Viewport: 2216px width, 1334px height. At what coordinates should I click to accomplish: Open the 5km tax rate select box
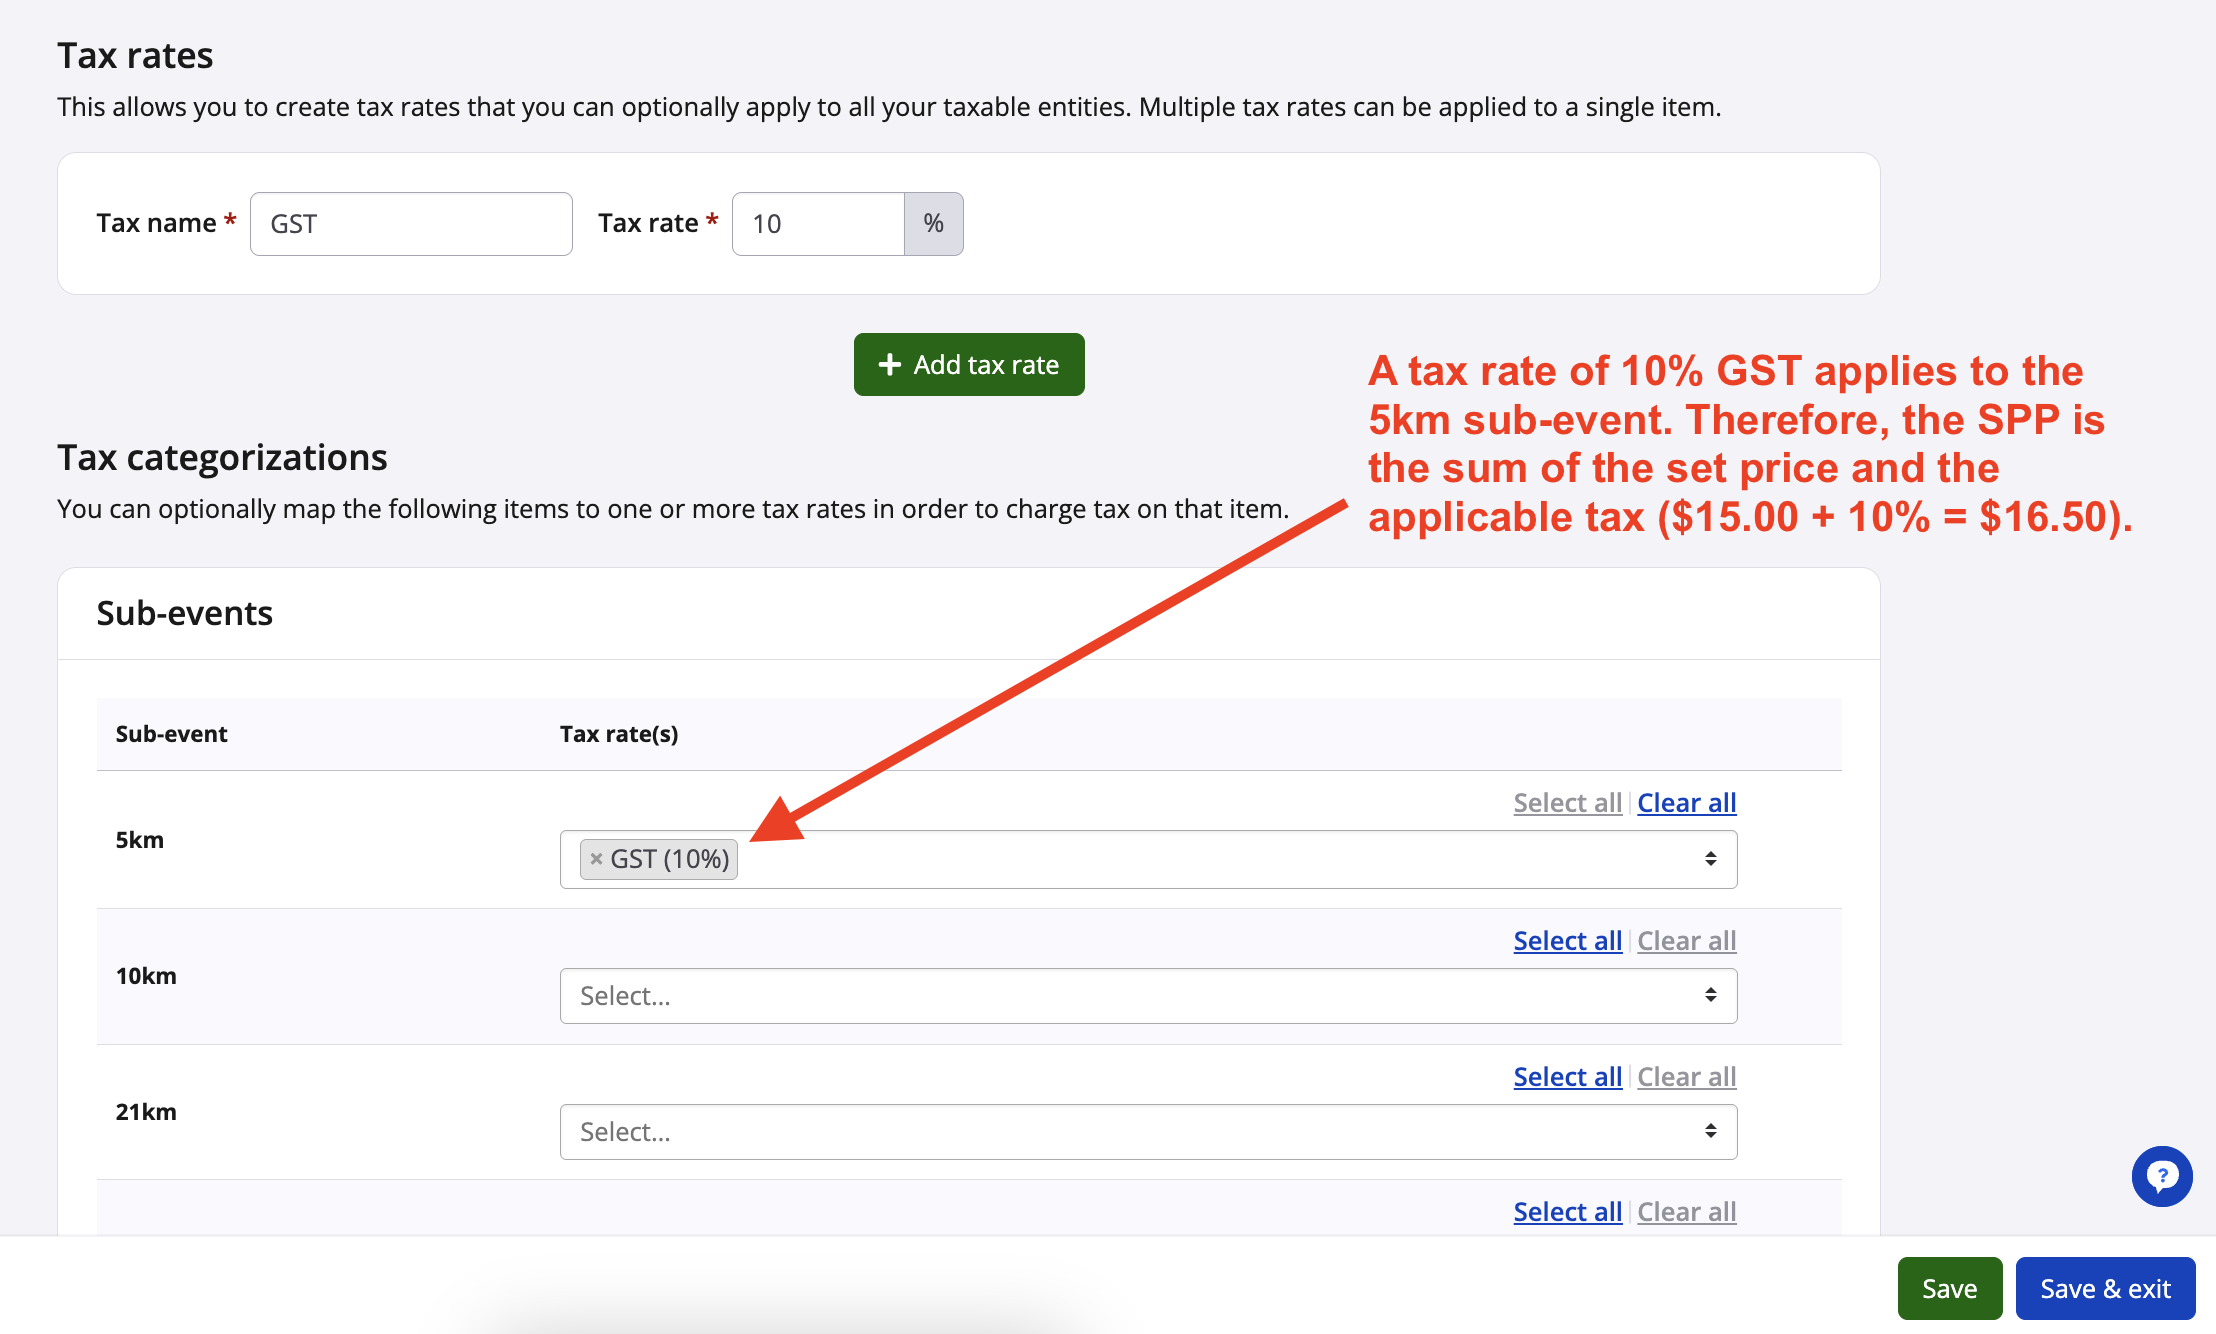coord(1147,859)
